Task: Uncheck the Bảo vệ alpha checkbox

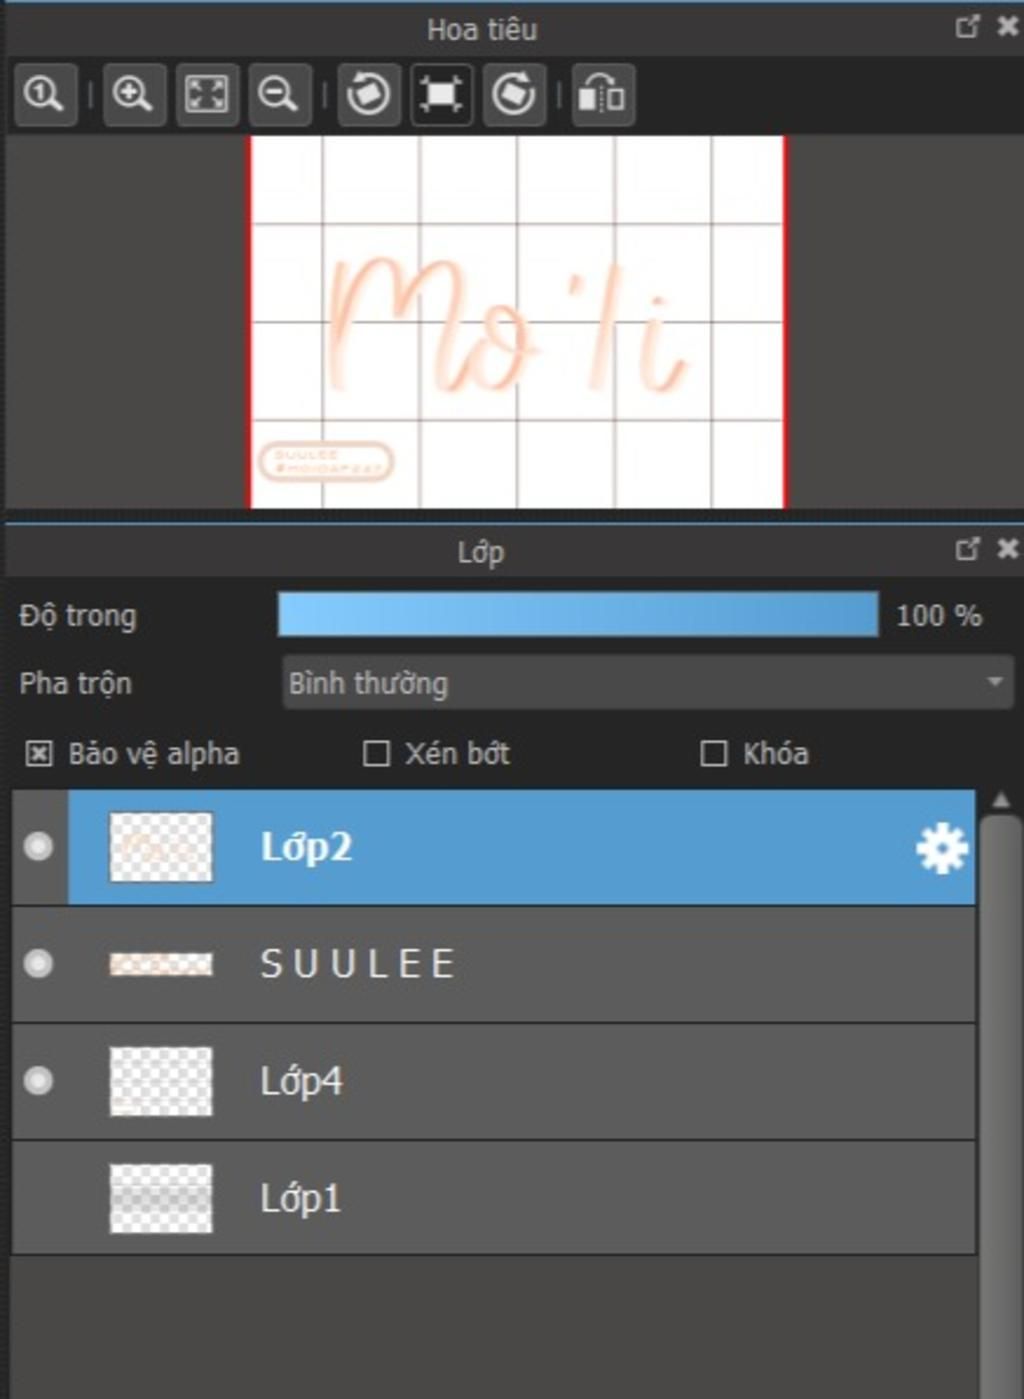Action: point(39,753)
